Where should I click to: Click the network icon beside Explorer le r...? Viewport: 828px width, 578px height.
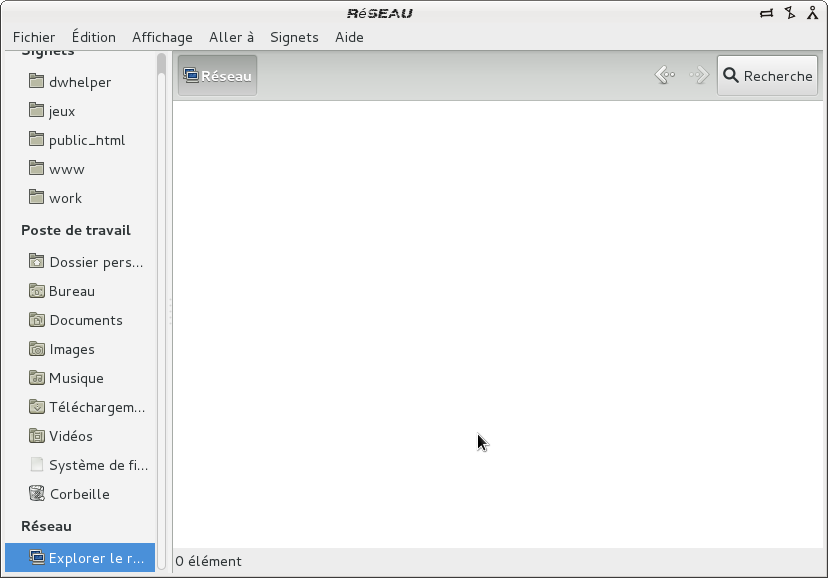tap(36, 557)
